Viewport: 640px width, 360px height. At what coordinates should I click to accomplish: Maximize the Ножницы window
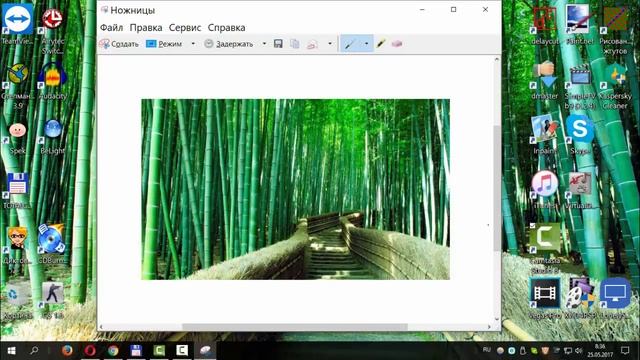click(453, 9)
